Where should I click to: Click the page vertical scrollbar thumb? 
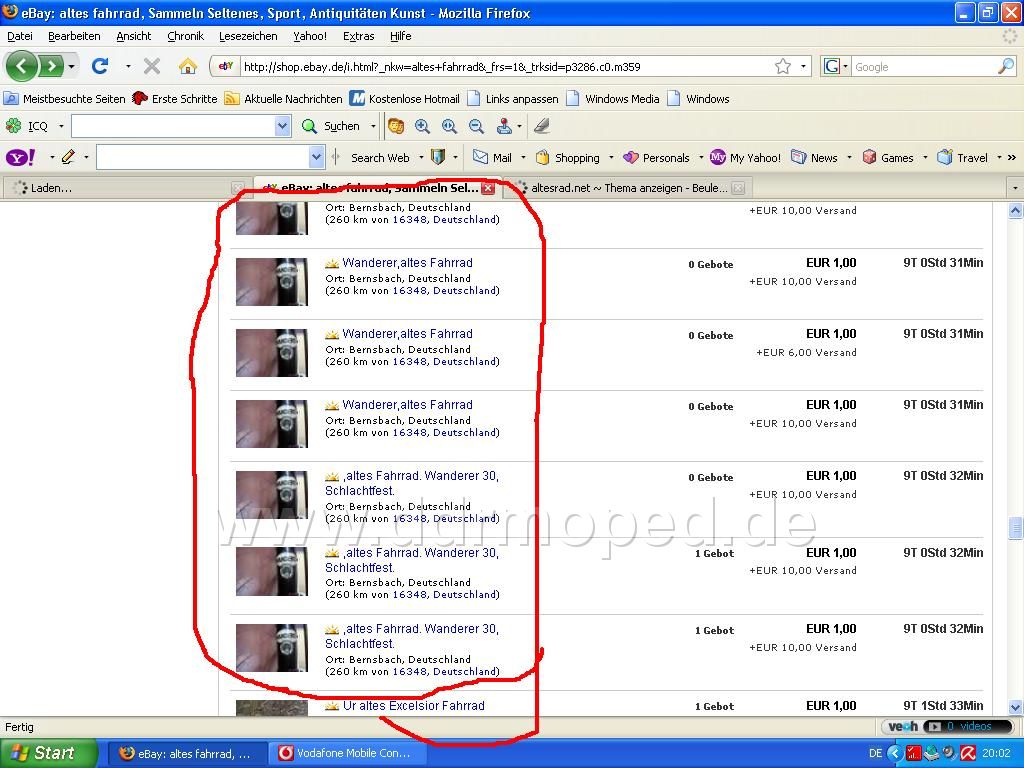(1015, 528)
